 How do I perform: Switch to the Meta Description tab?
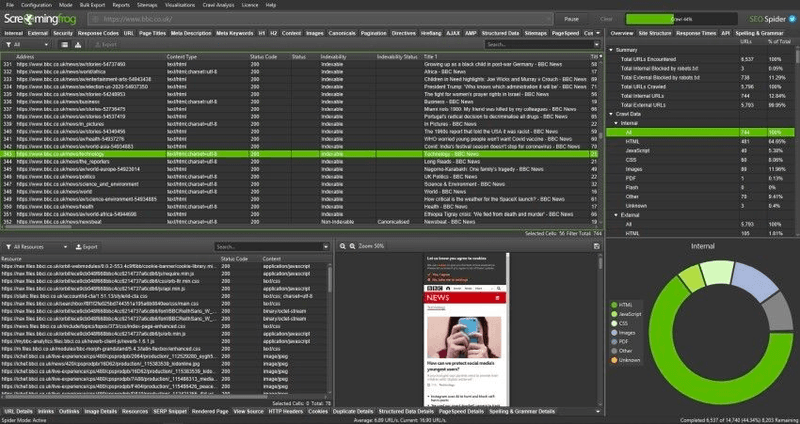tap(191, 33)
